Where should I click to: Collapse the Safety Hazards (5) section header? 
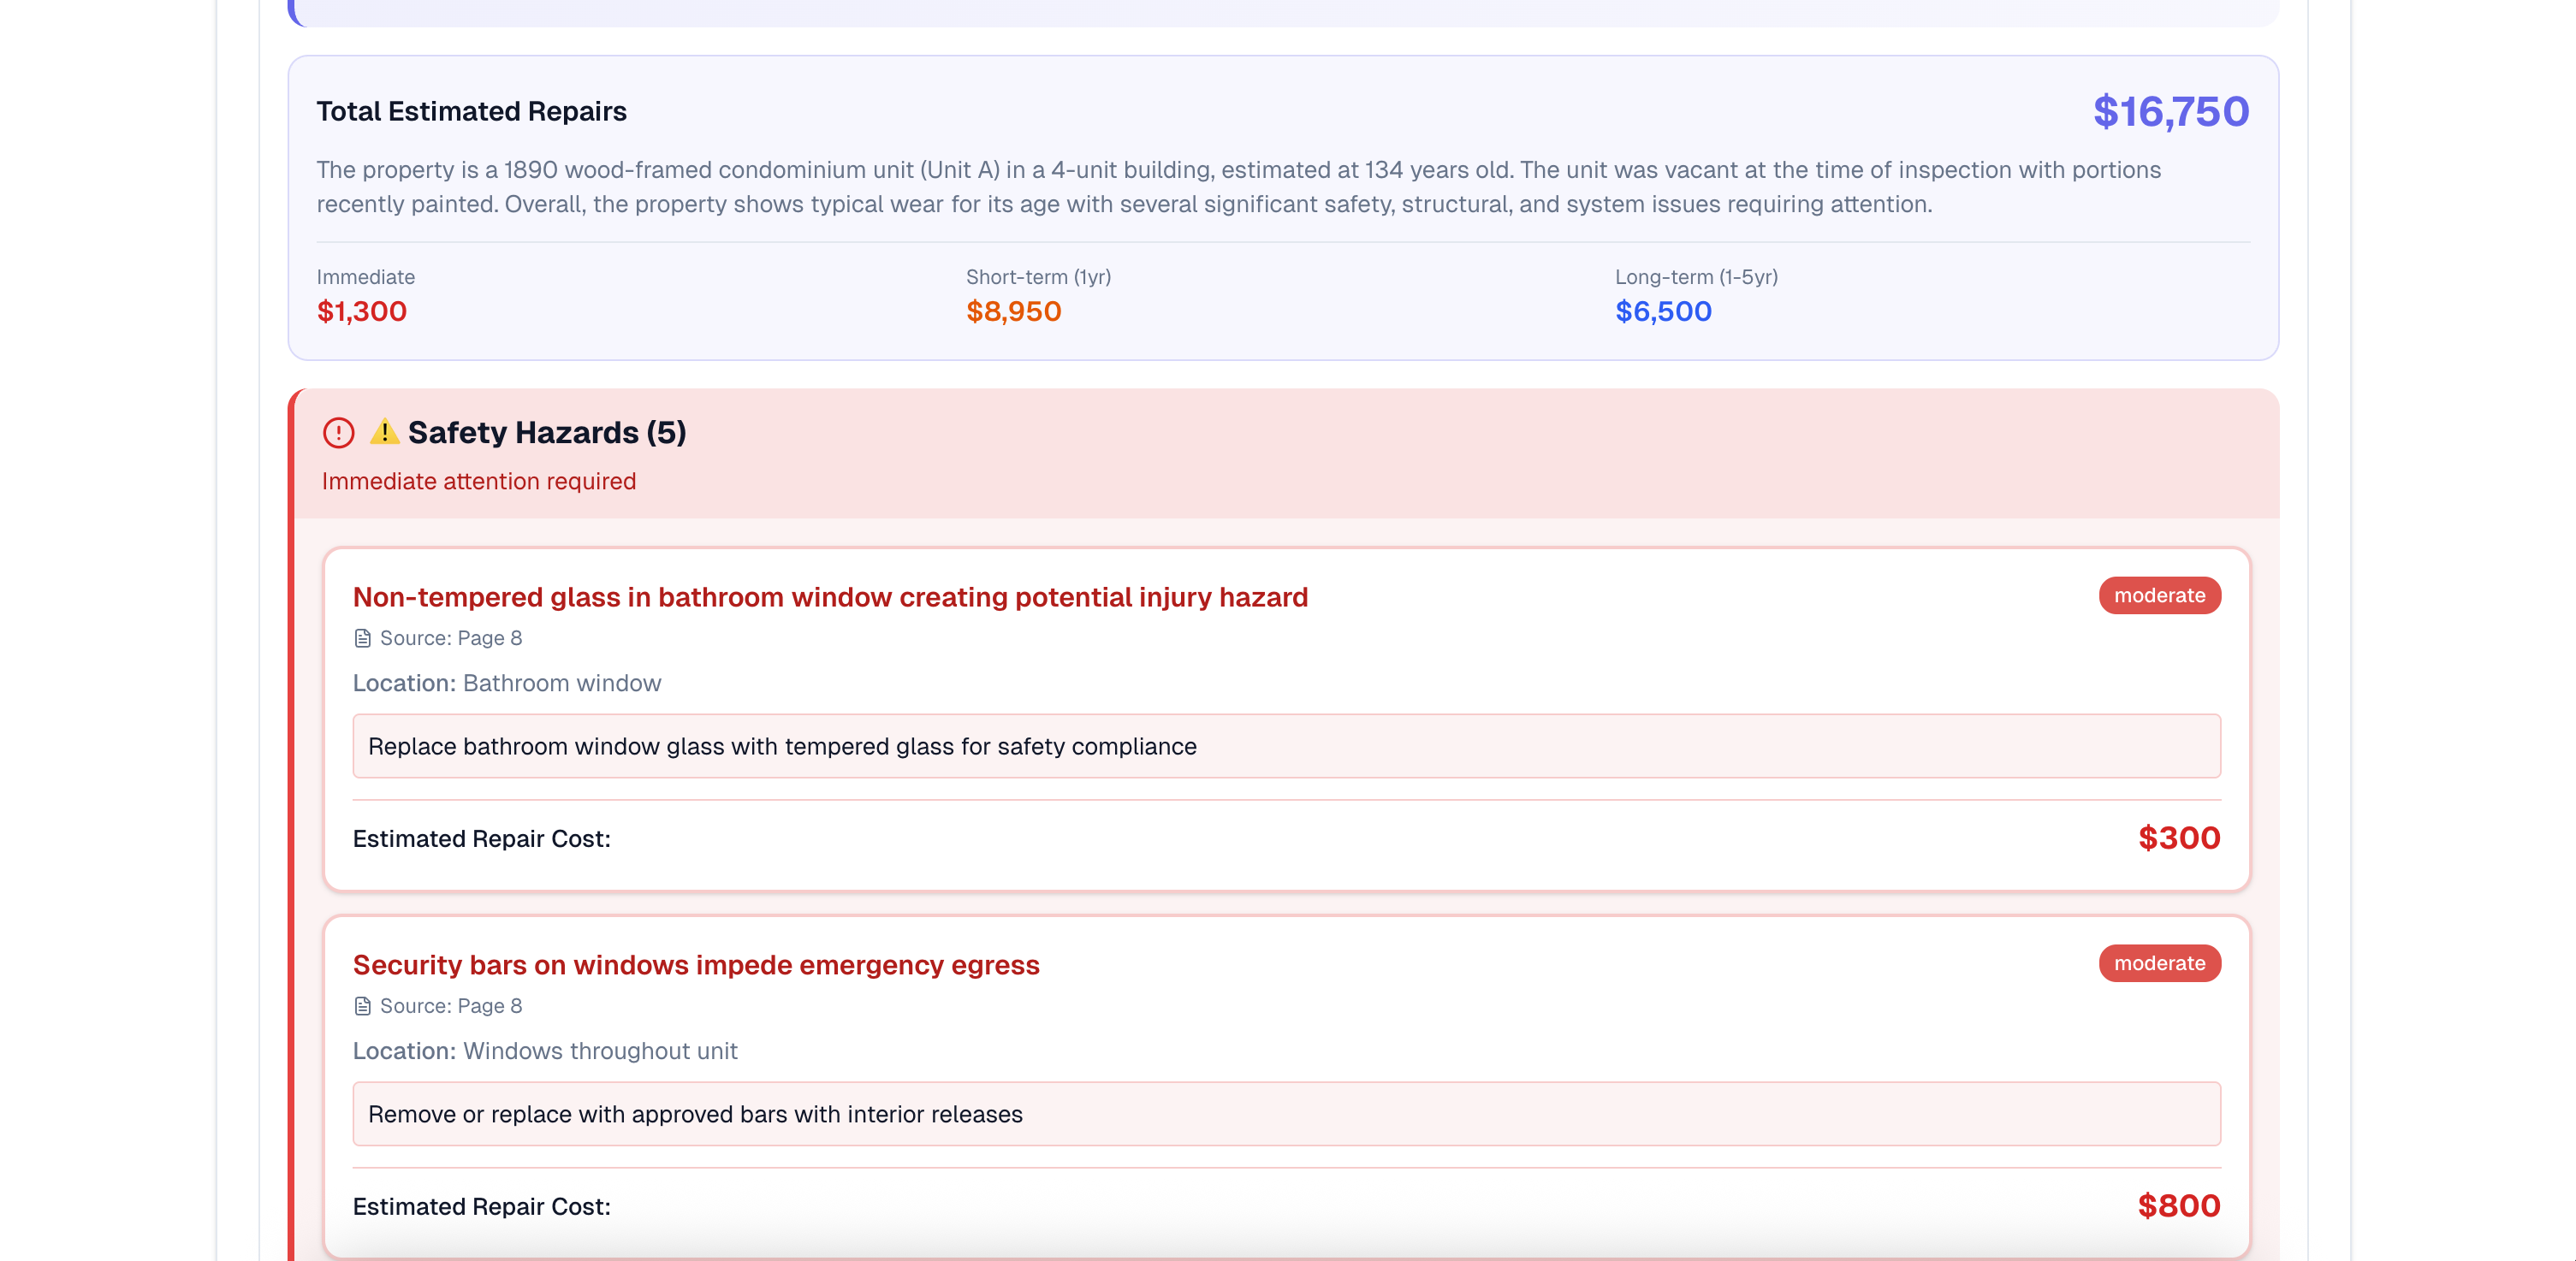[x=546, y=433]
